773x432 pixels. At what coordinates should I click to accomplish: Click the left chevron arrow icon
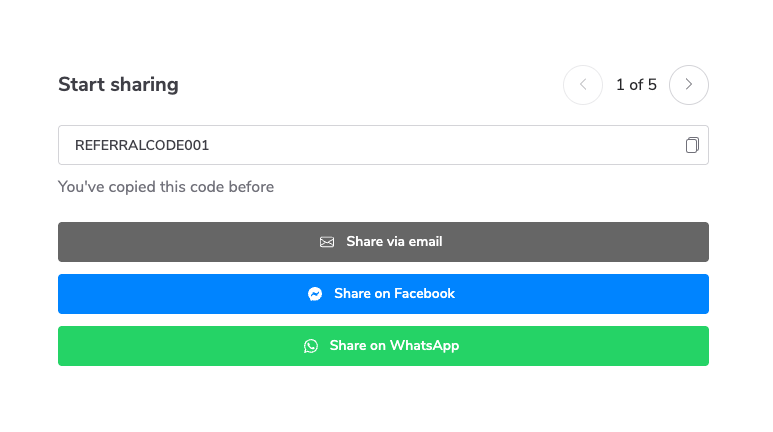pyautogui.click(x=583, y=85)
